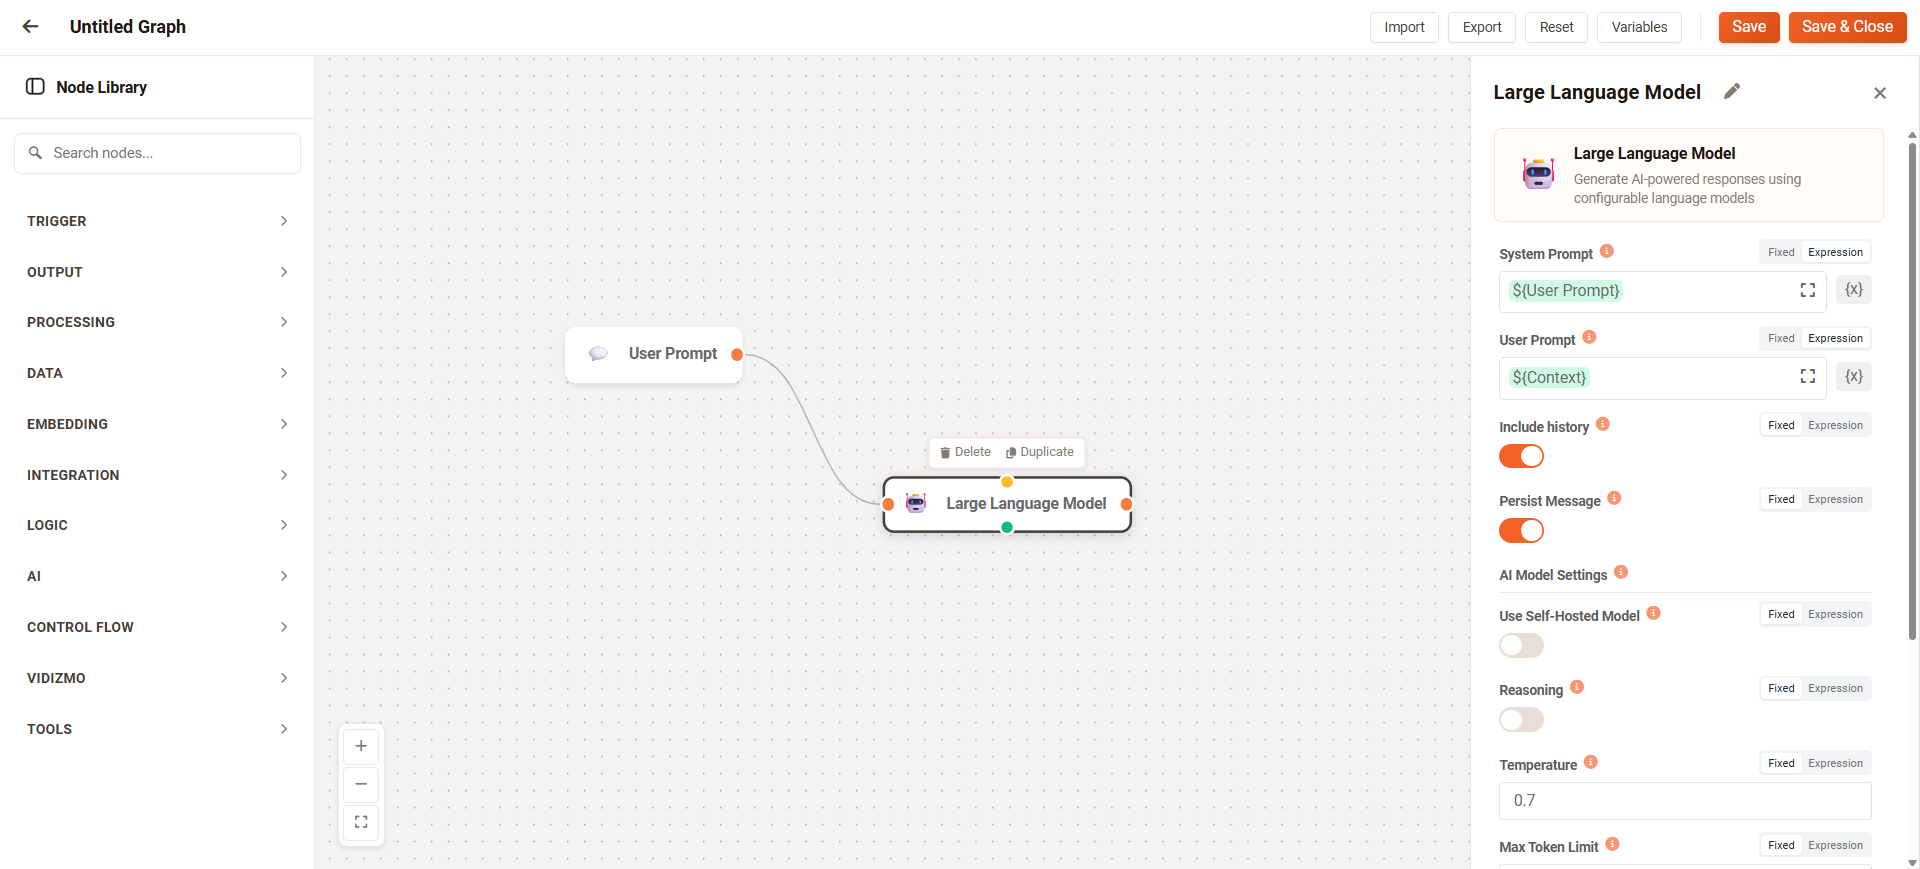Expand System Prompt field to fullscreen editor
Viewport: 1920px width, 869px height.
pos(1808,290)
